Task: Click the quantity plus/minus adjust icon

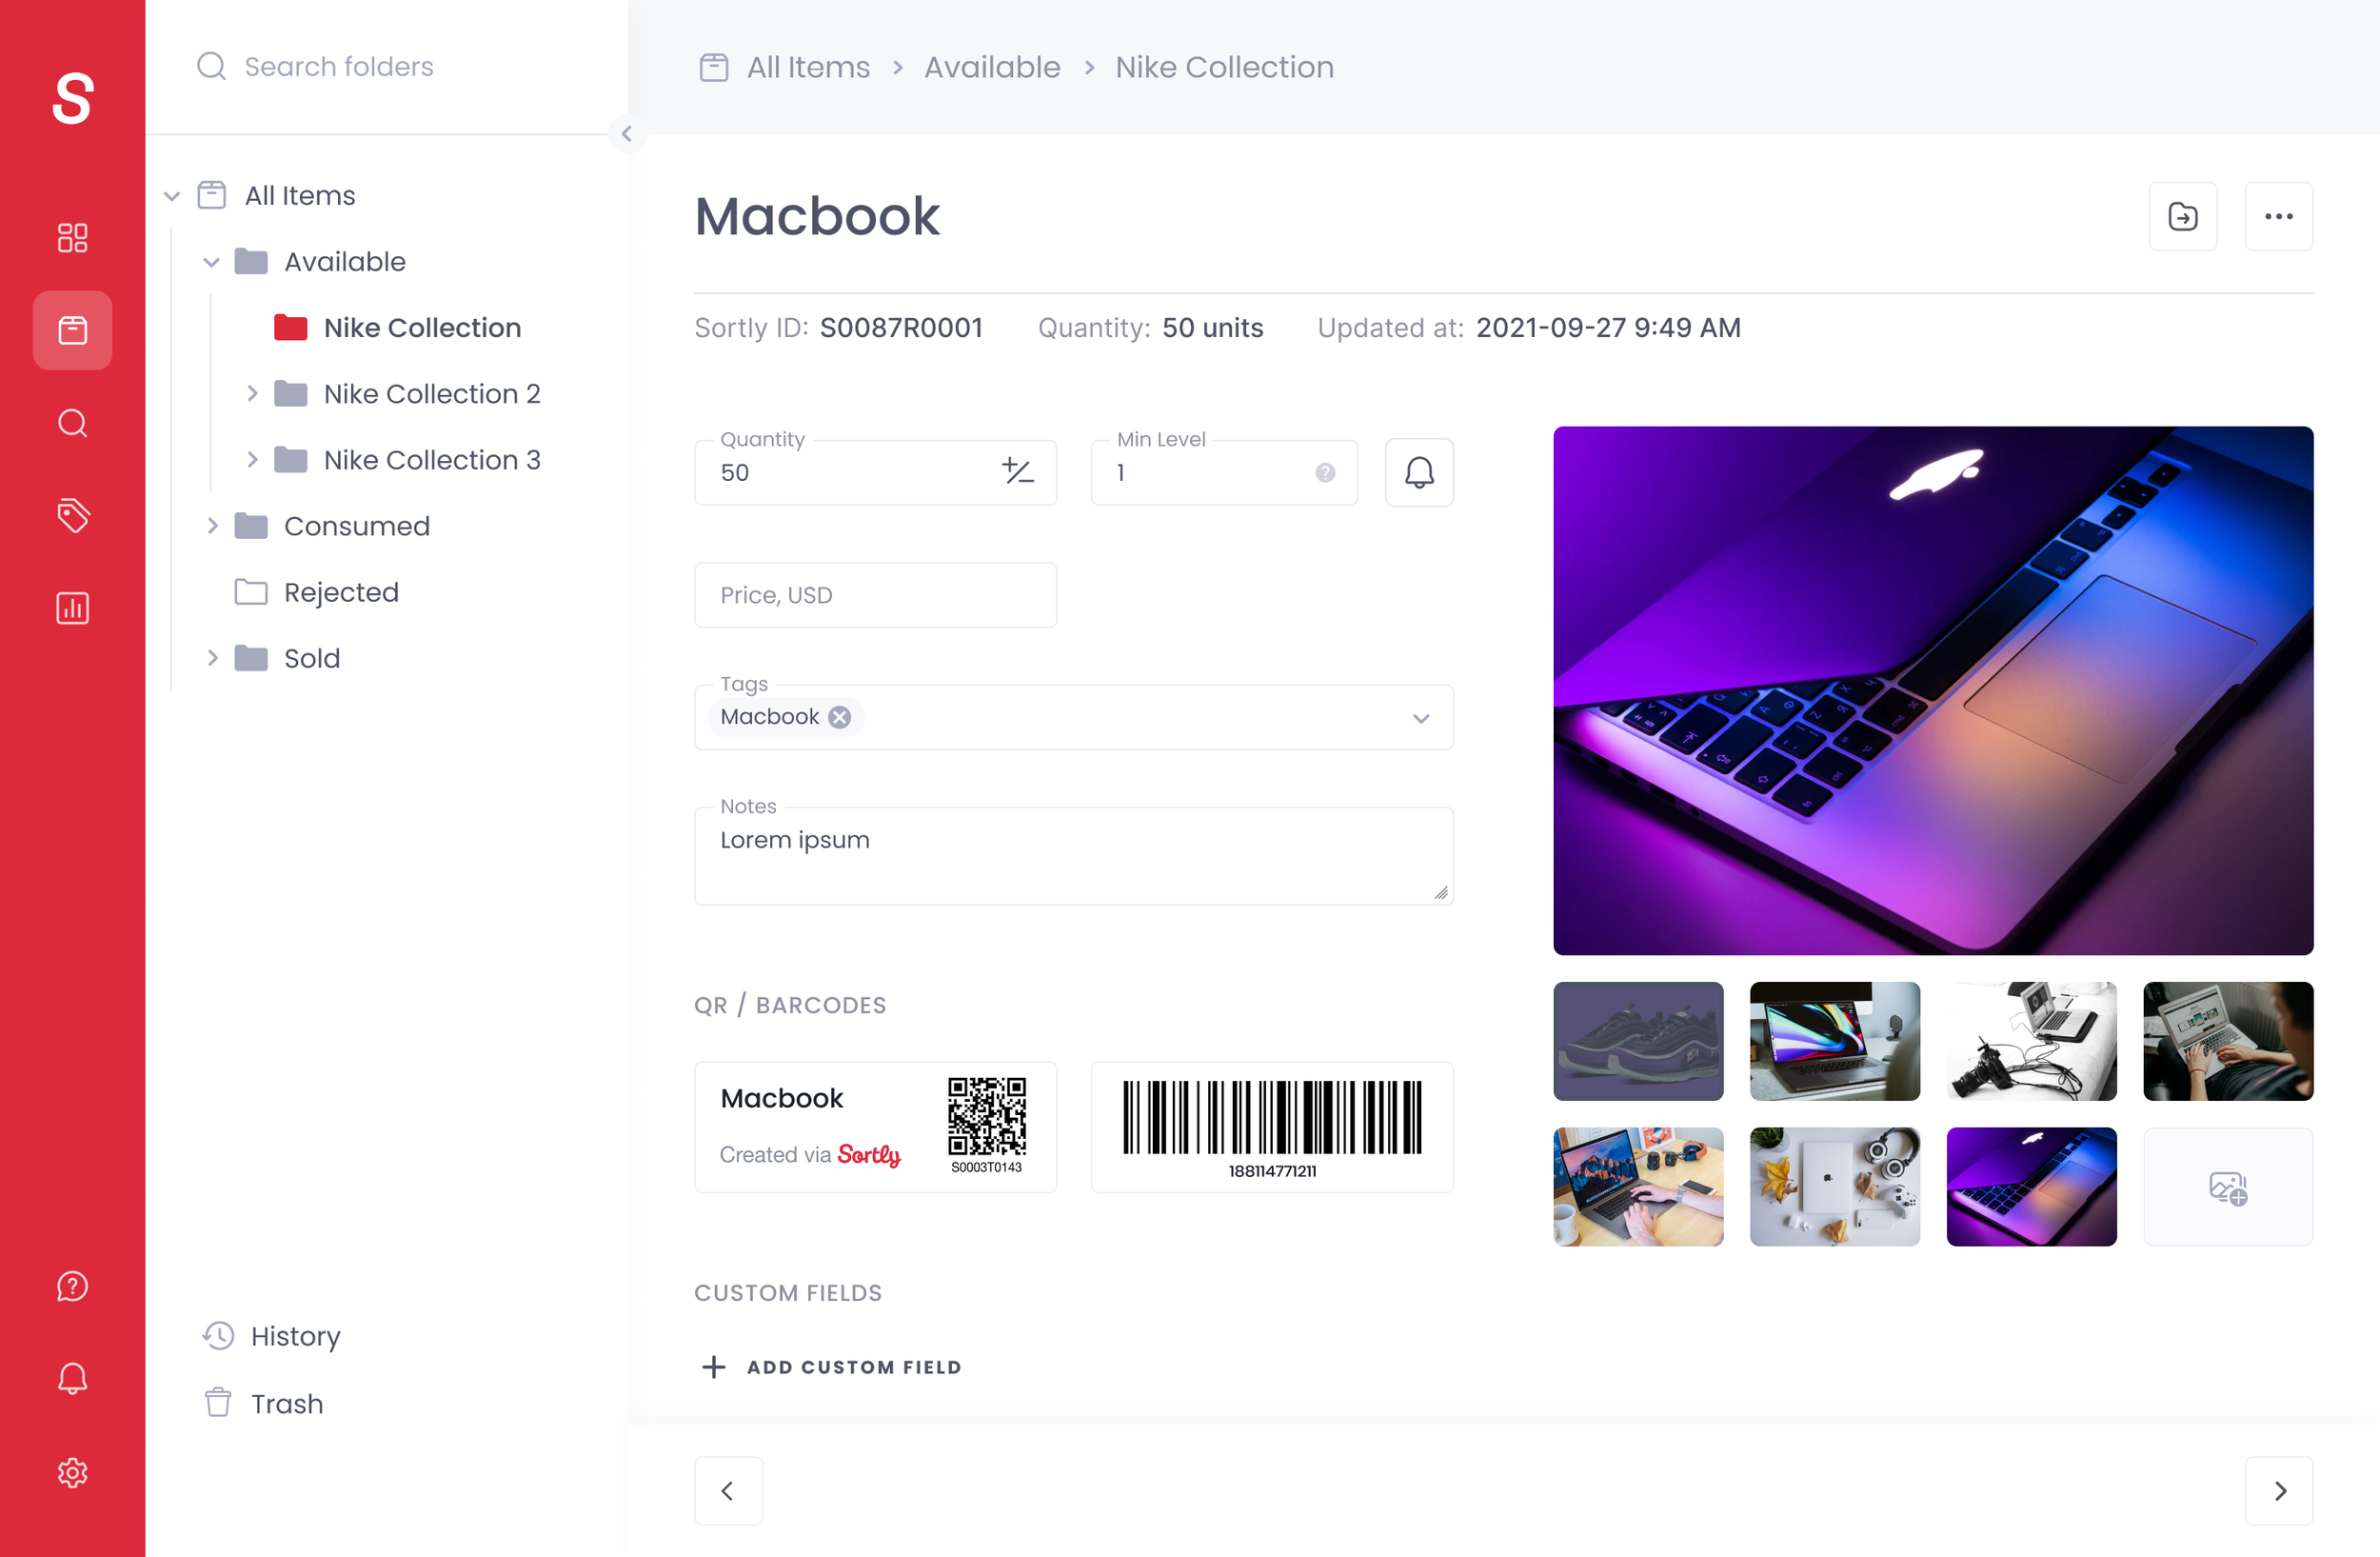Action: (1017, 472)
